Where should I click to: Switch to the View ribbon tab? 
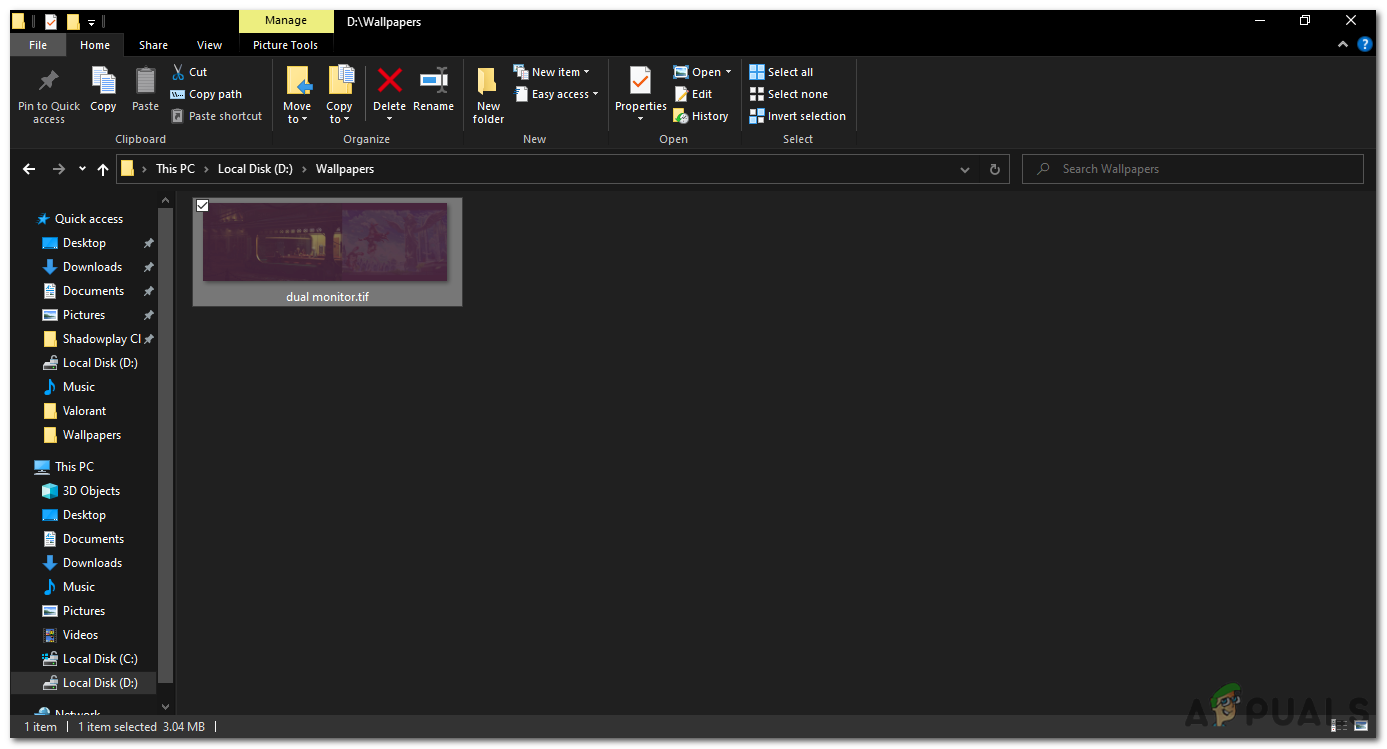(x=209, y=45)
